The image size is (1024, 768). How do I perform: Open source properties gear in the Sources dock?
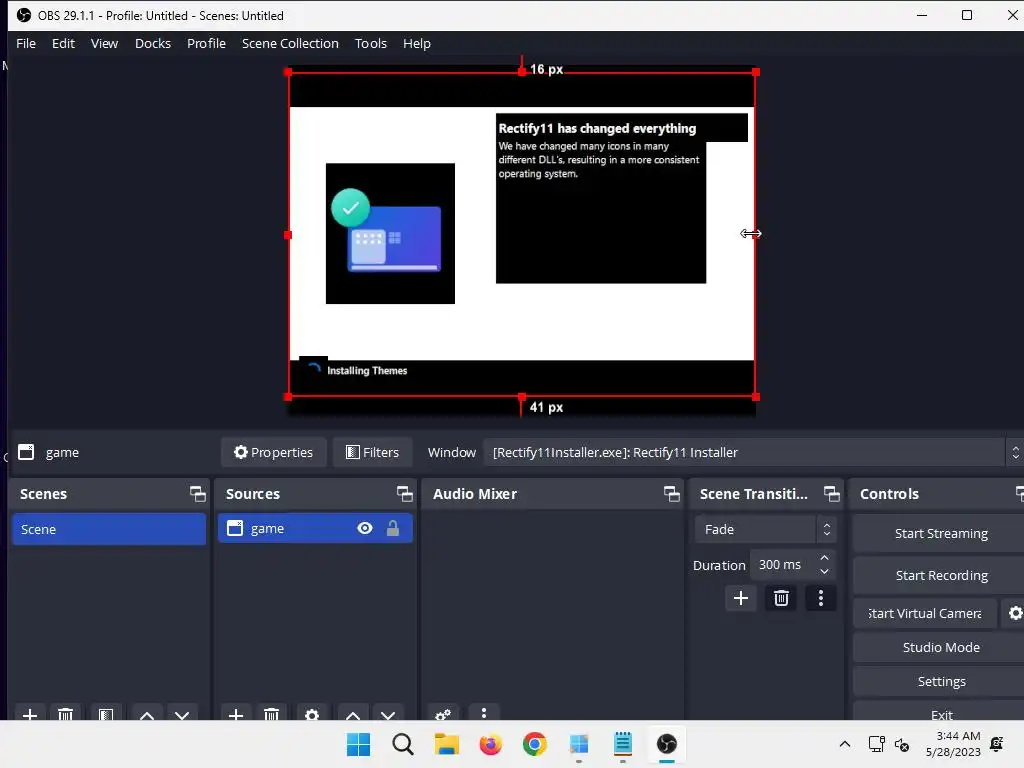tap(312, 714)
